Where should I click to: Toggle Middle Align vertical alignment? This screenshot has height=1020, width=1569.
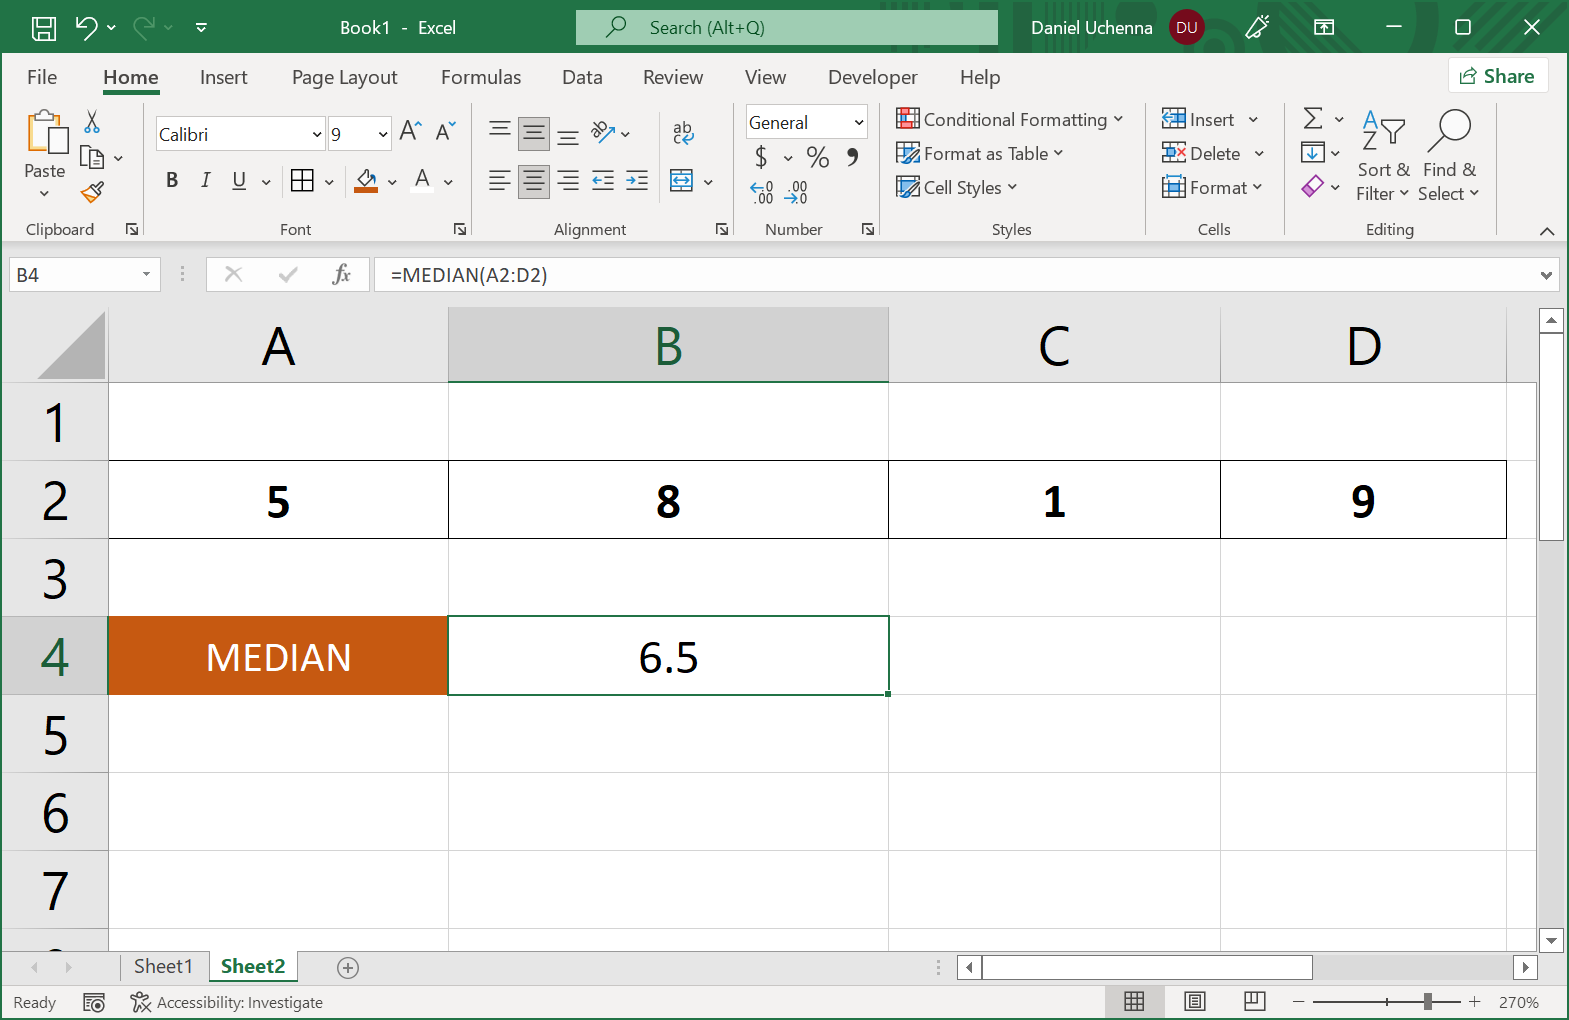(x=534, y=133)
